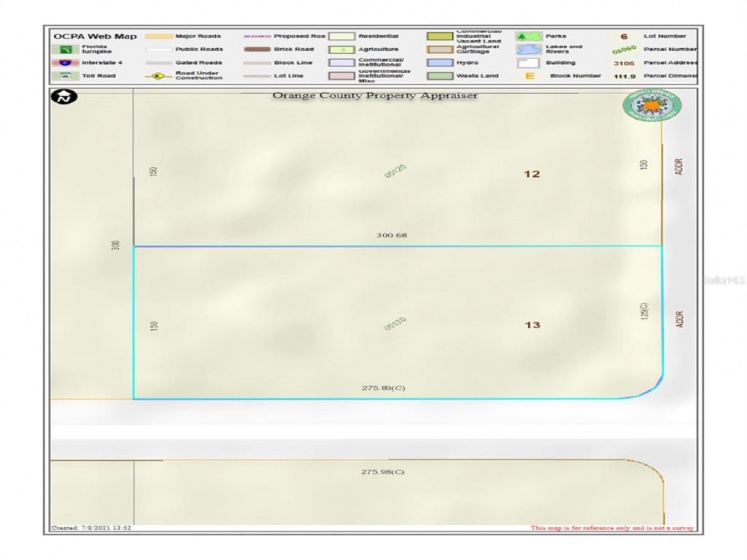
Task: Click the Hydro color swatch
Action: (440, 62)
